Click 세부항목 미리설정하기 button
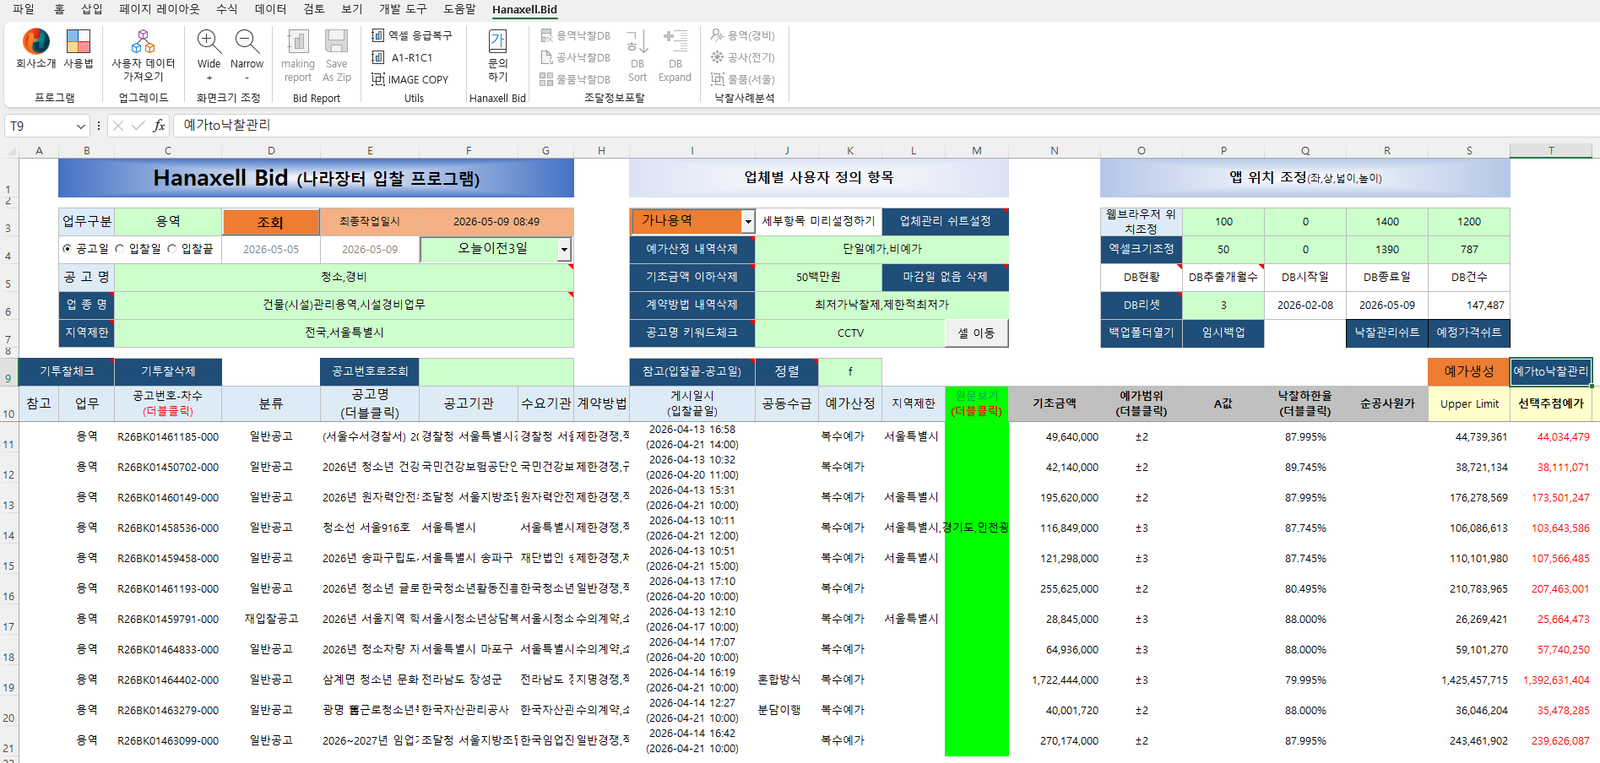 click(x=818, y=221)
